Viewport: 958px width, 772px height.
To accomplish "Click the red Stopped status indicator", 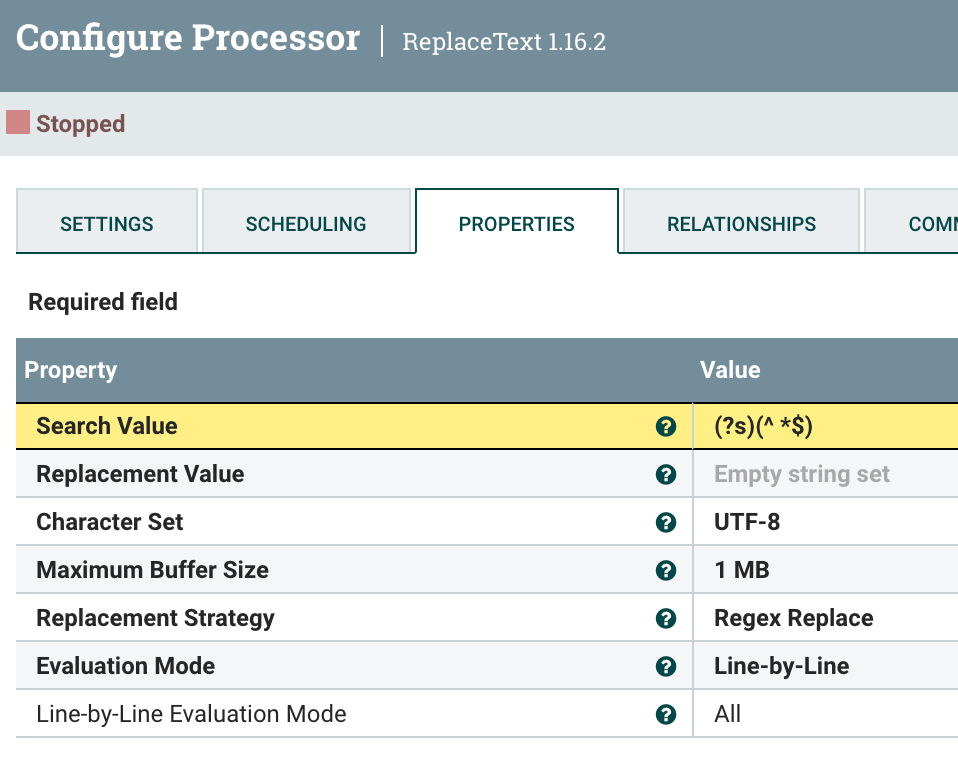I will (x=18, y=122).
